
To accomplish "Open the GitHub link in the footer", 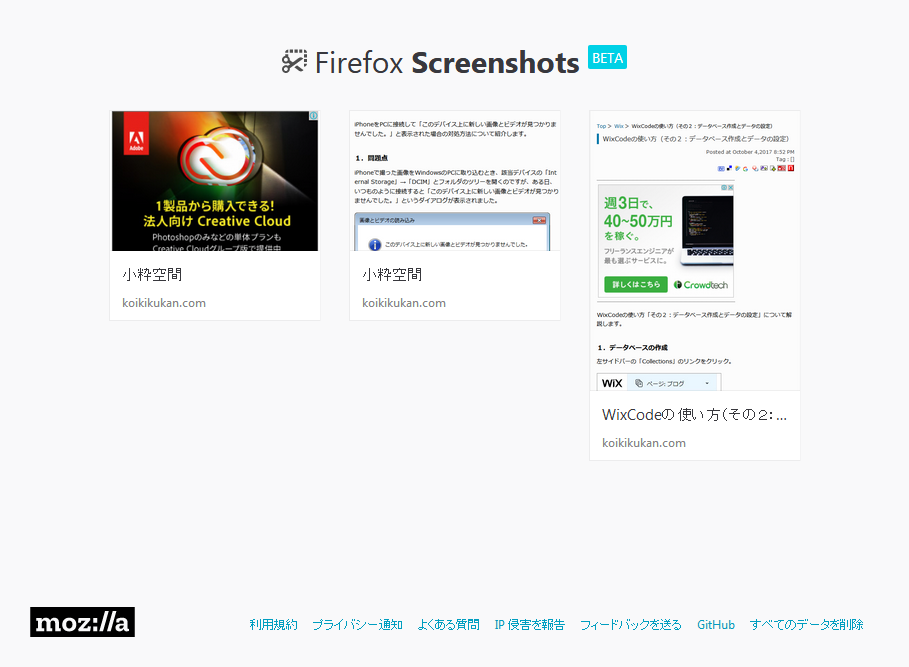I will pyautogui.click(x=716, y=625).
